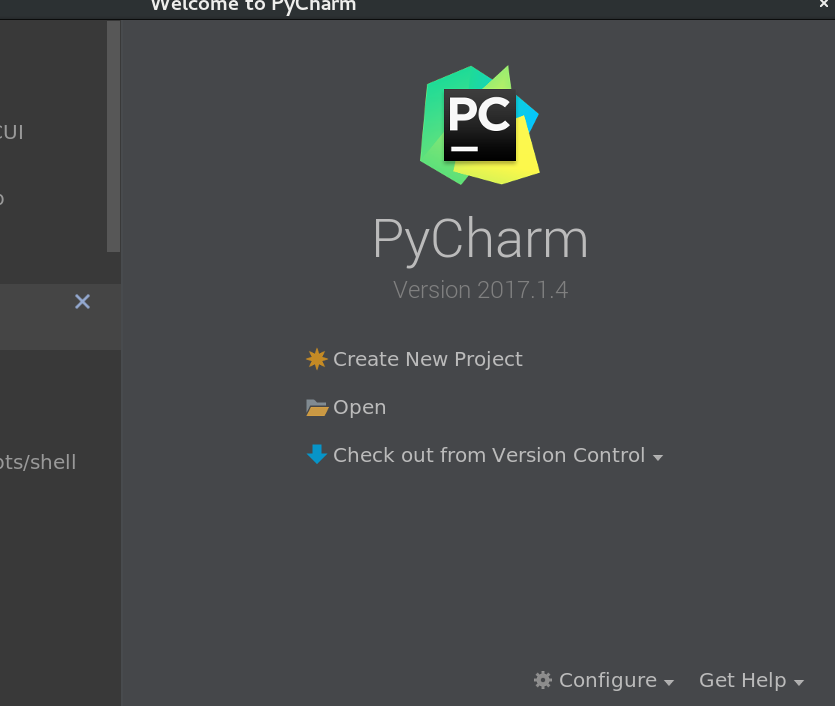The width and height of the screenshot is (835, 706).
Task: Click the blue download arrow beside Version Control
Action: tap(316, 455)
